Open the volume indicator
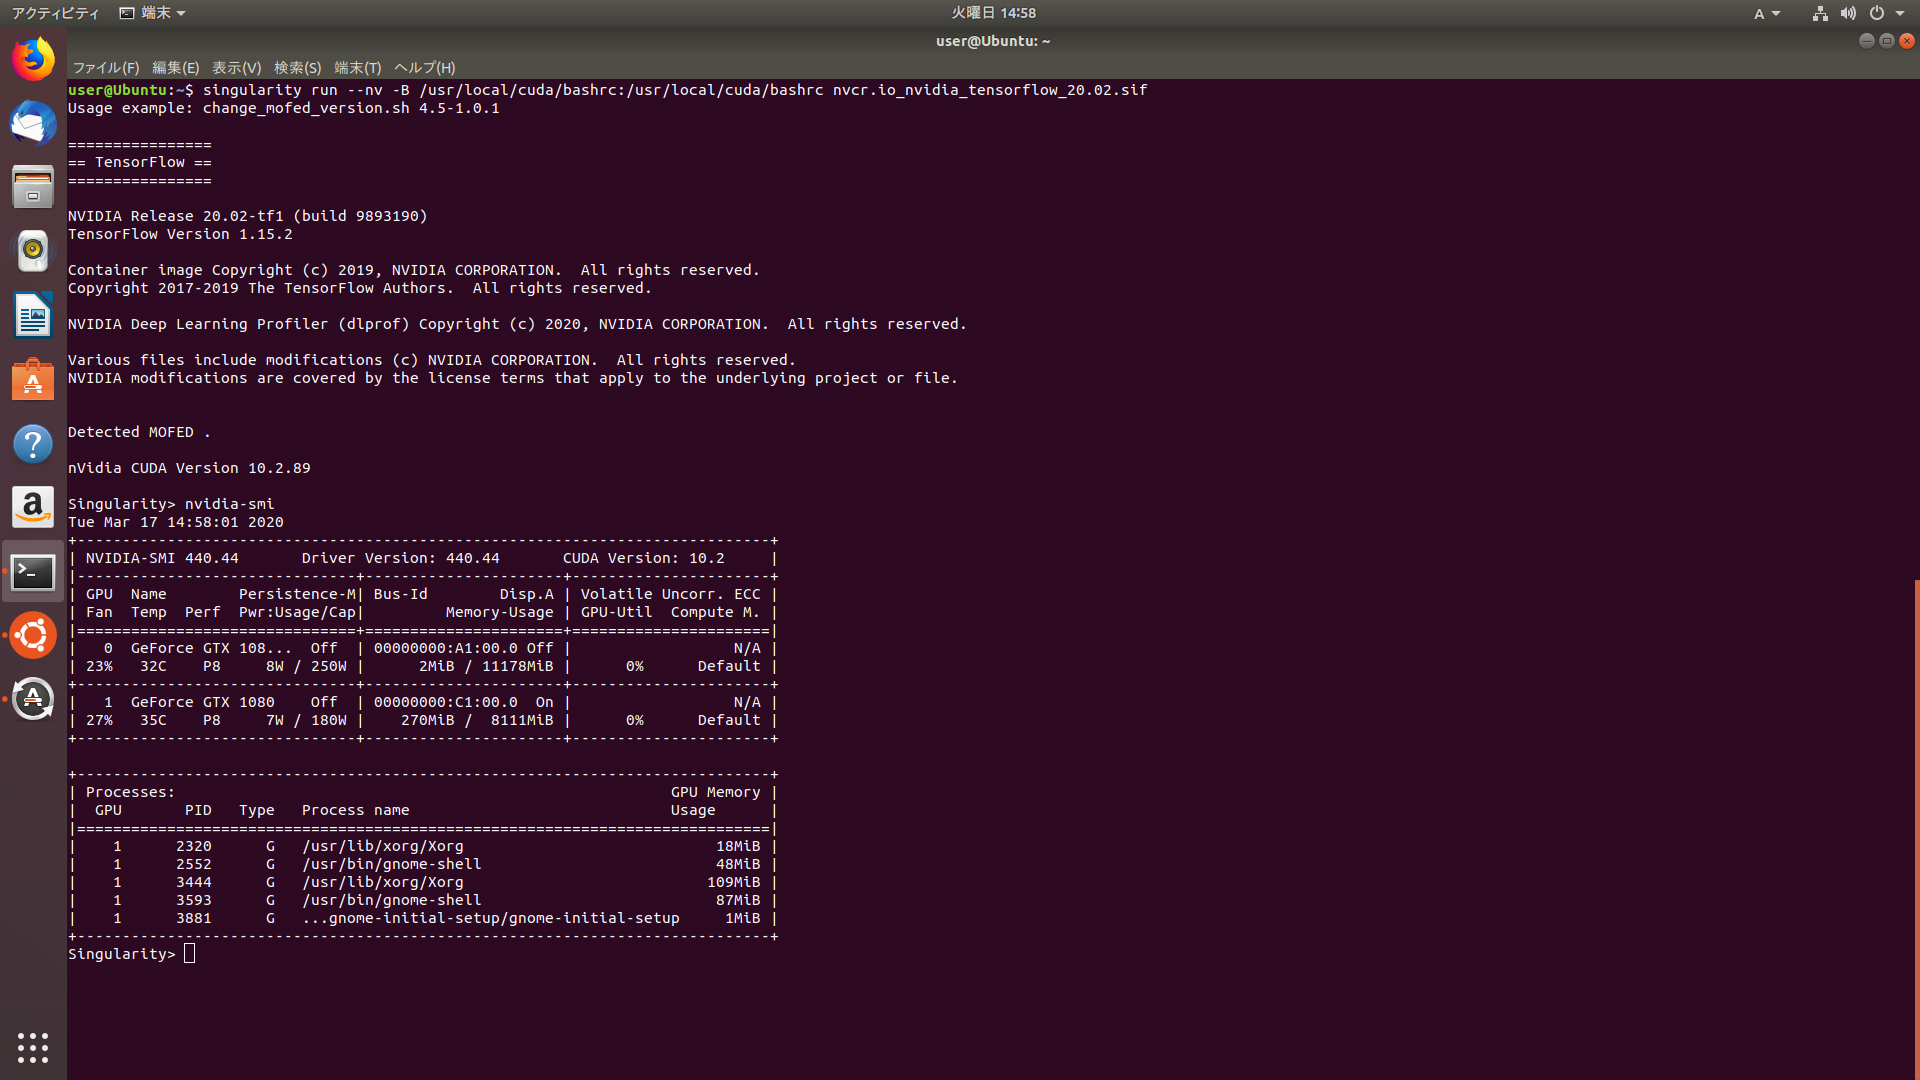Viewport: 1920px width, 1080px height. (1848, 13)
